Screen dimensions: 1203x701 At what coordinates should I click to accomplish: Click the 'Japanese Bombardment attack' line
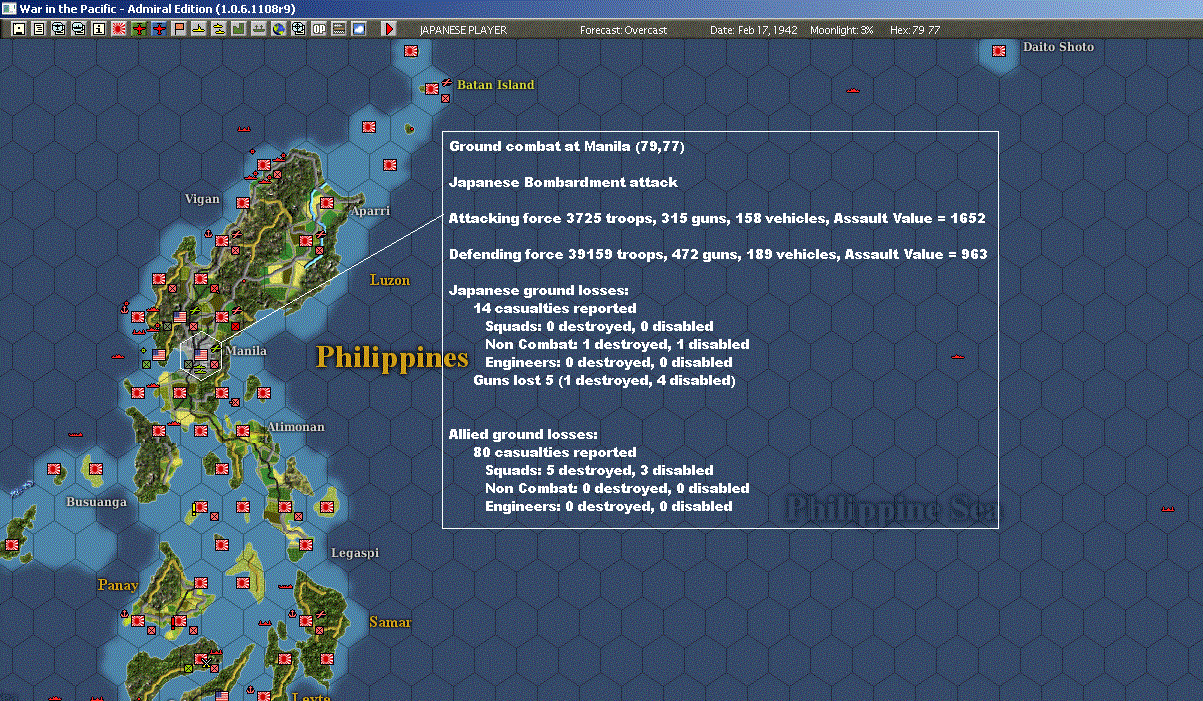point(563,182)
